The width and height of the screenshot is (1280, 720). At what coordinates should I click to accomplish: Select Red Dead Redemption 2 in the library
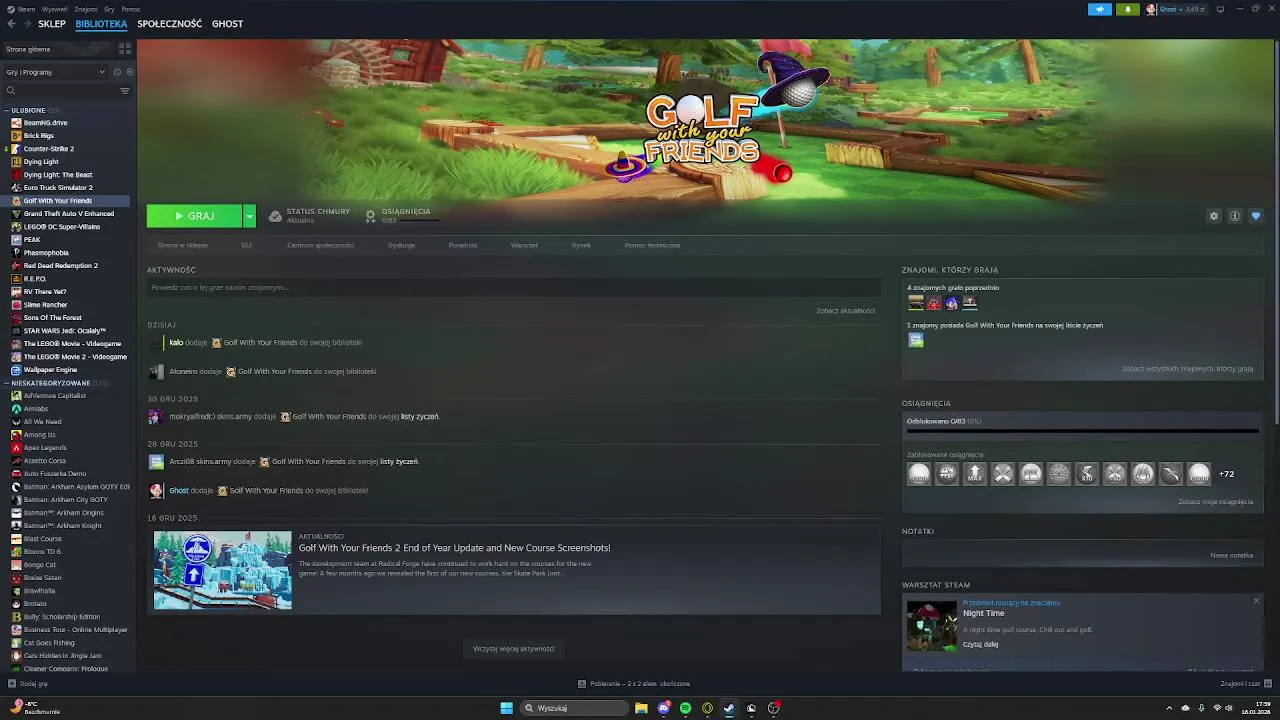[x=60, y=266]
